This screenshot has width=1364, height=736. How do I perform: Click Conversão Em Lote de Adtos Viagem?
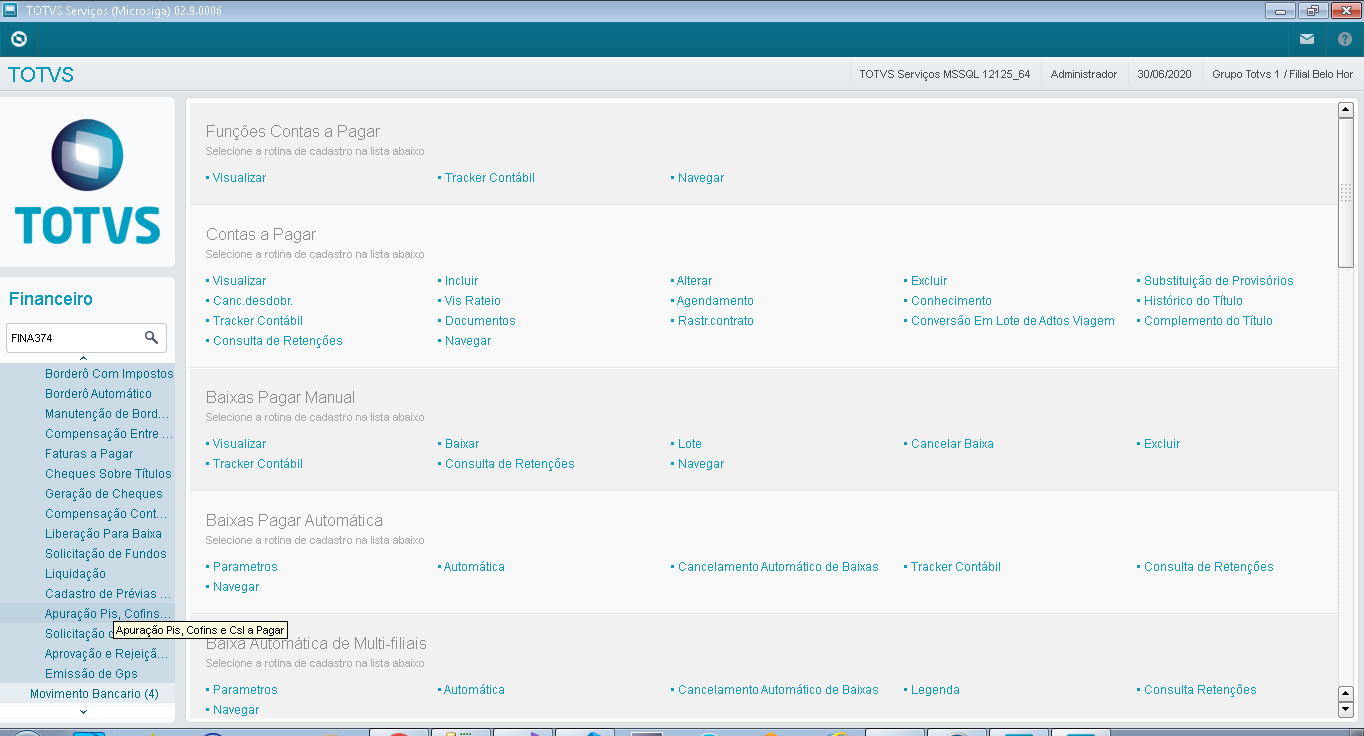pyautogui.click(x=1013, y=321)
